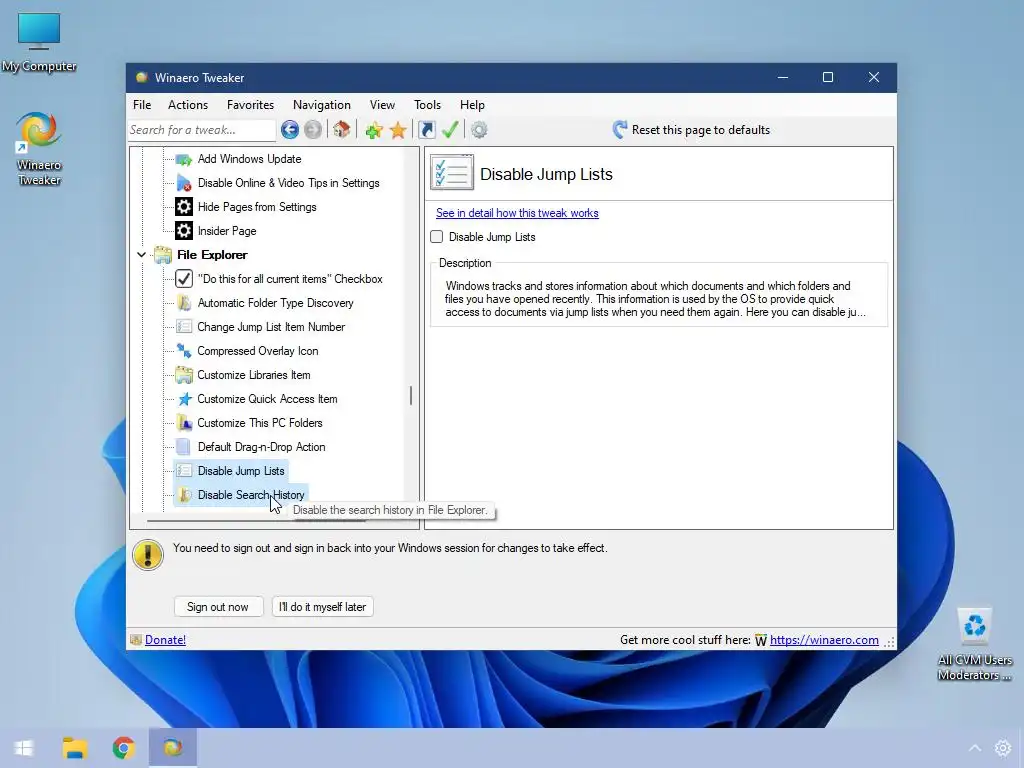
Task: Open the Navigation menu
Action: point(321,104)
